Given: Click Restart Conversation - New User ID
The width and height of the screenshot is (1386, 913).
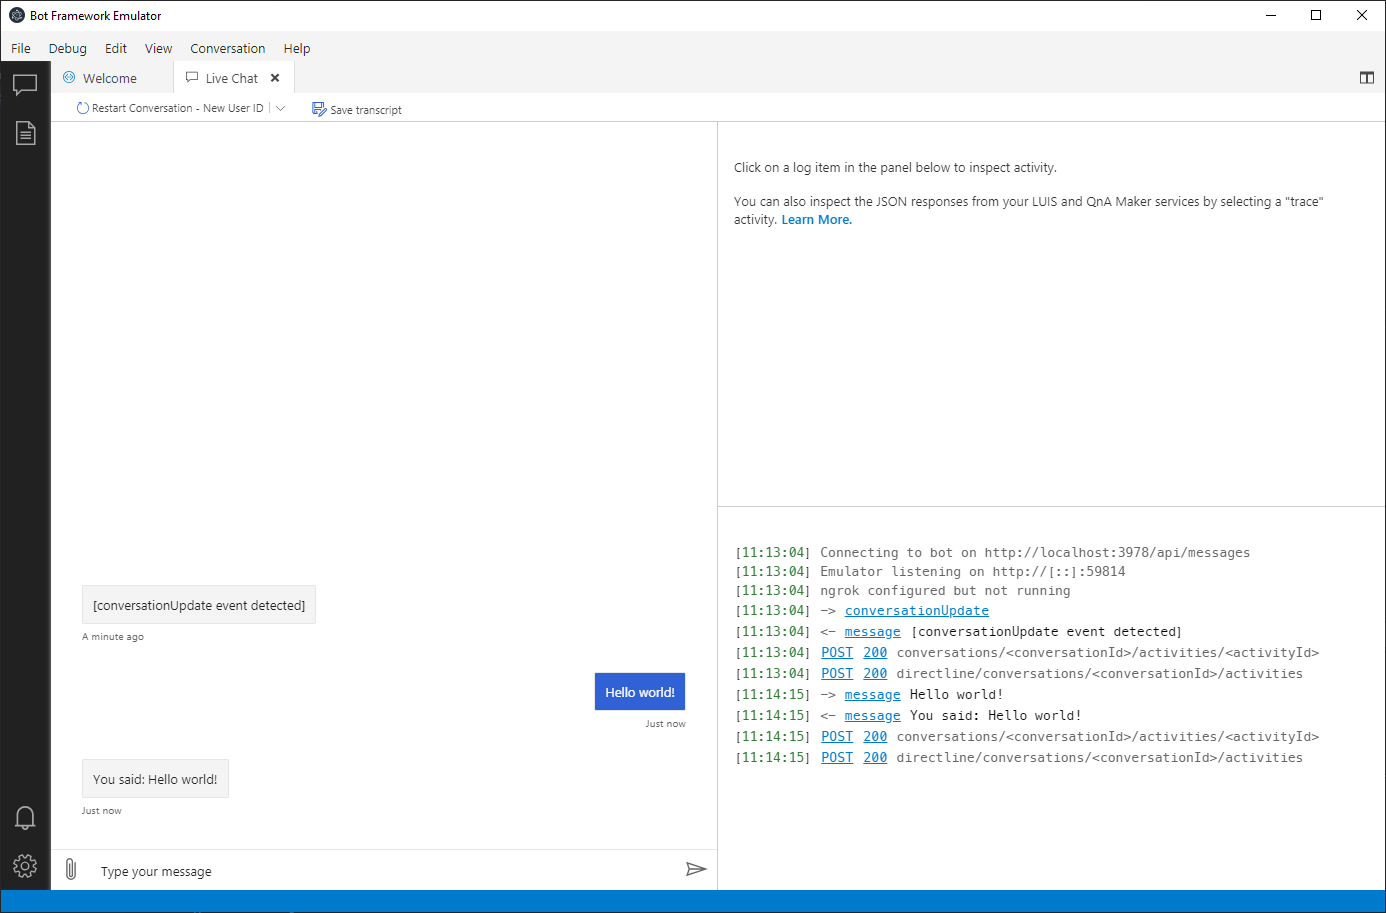Looking at the screenshot, I should tap(170, 108).
